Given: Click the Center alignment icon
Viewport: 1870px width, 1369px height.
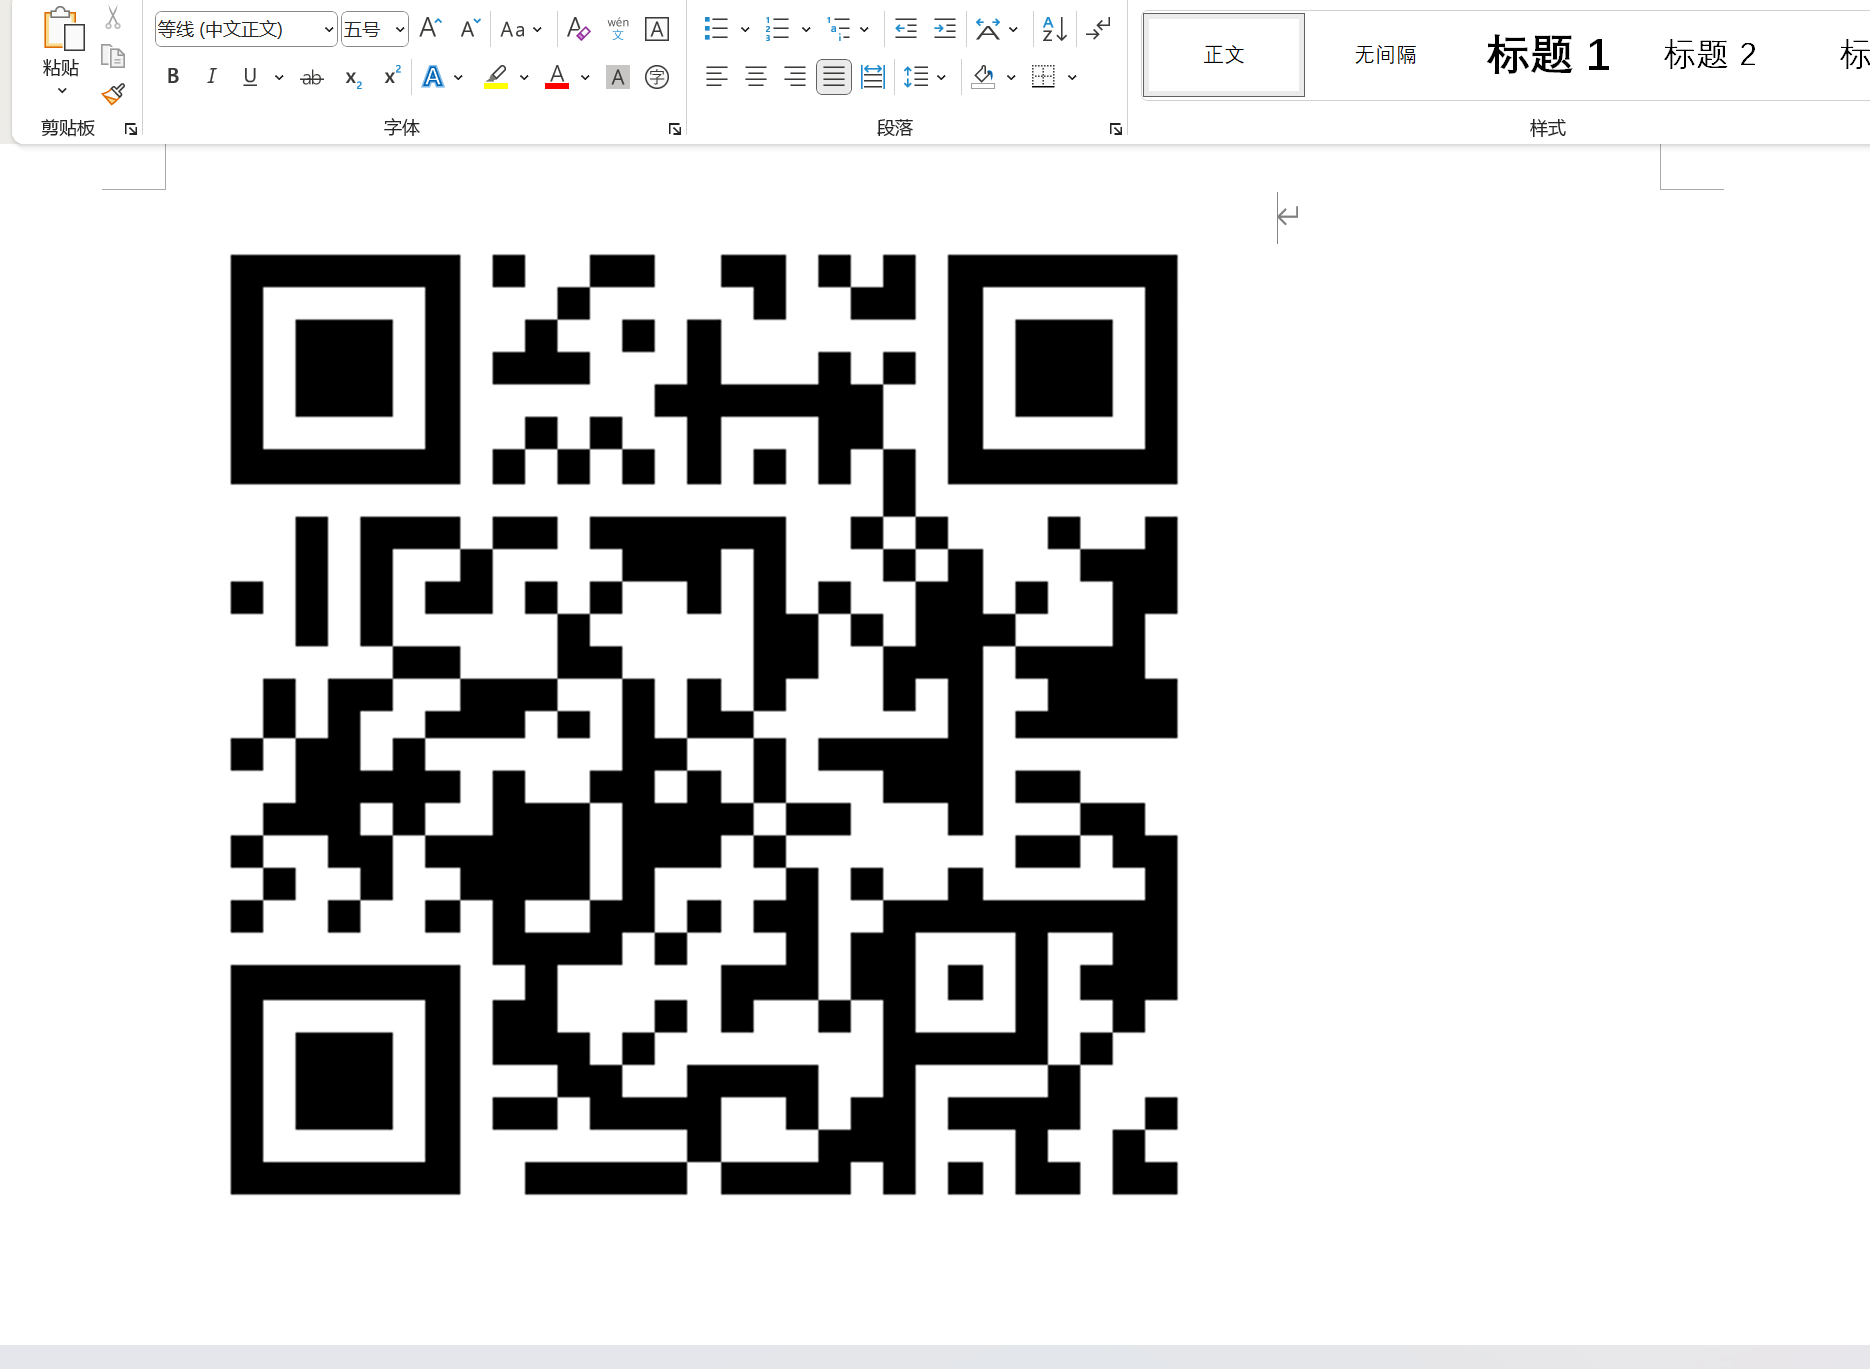Looking at the screenshot, I should 756,77.
